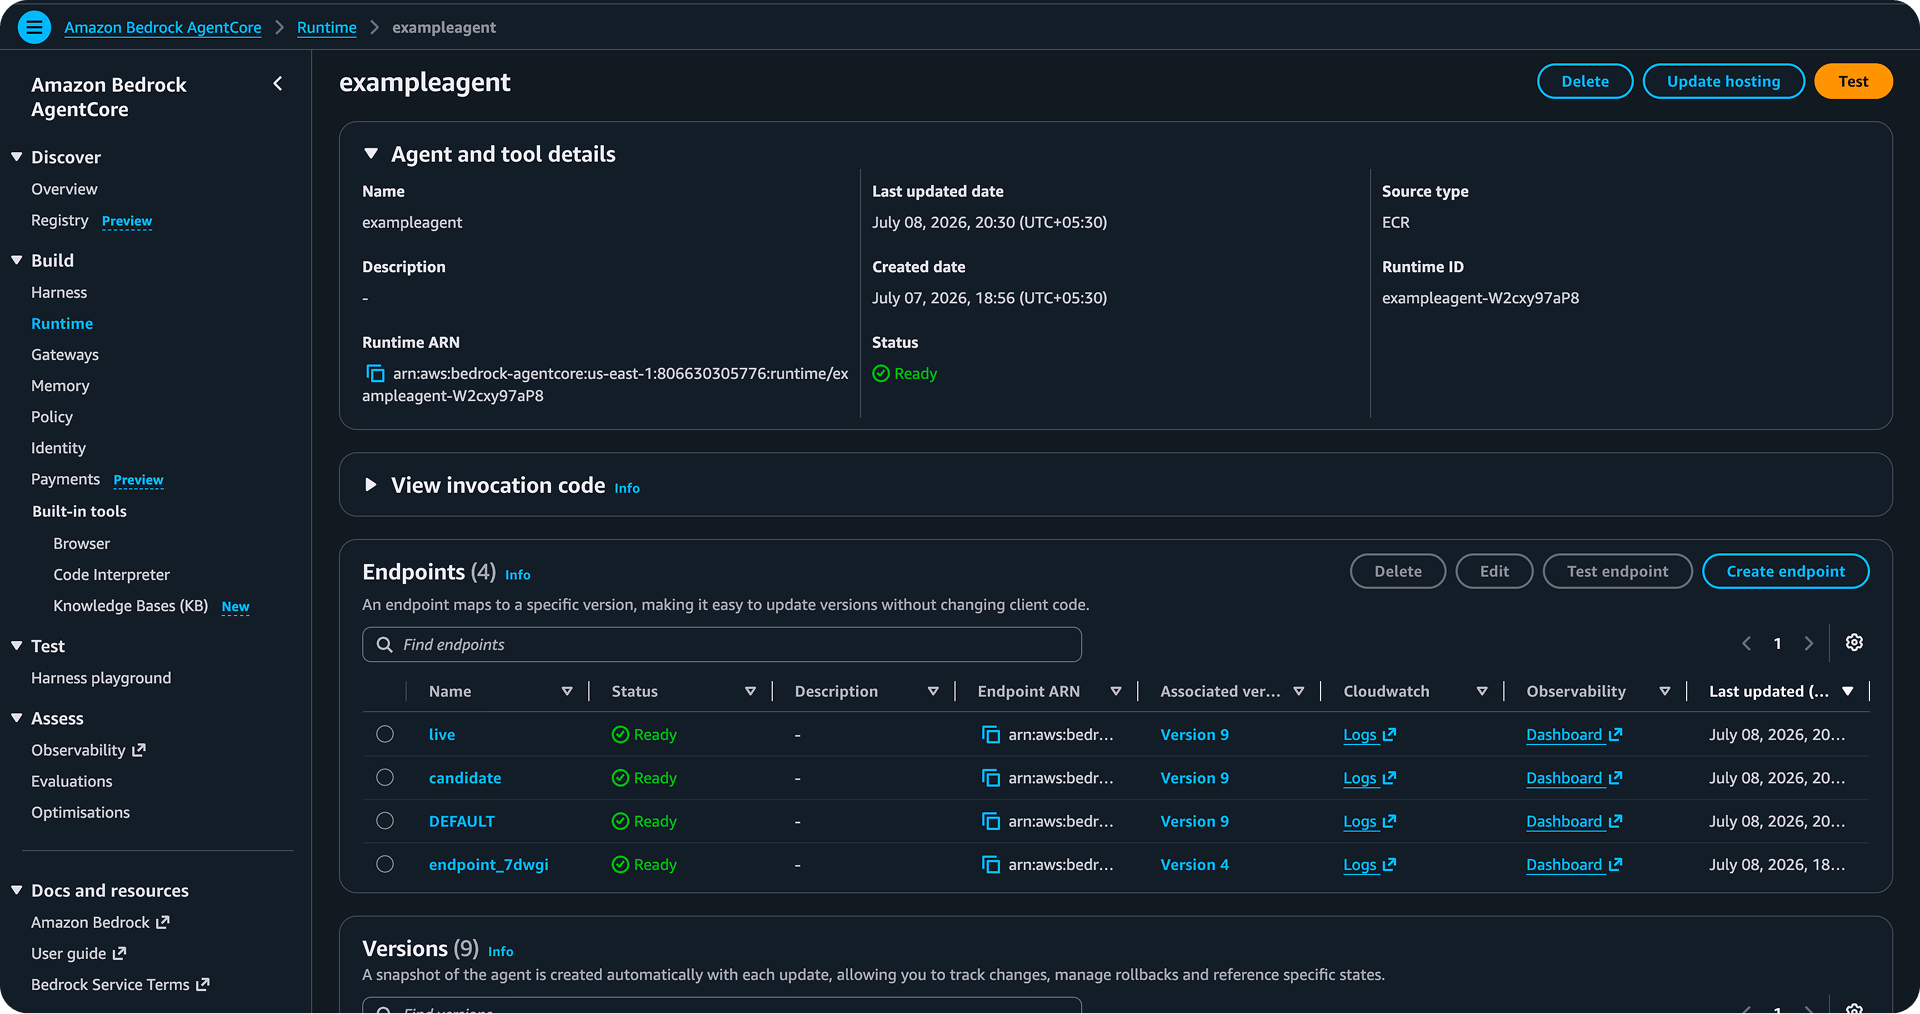Collapse the Discover sidebar group

17,157
